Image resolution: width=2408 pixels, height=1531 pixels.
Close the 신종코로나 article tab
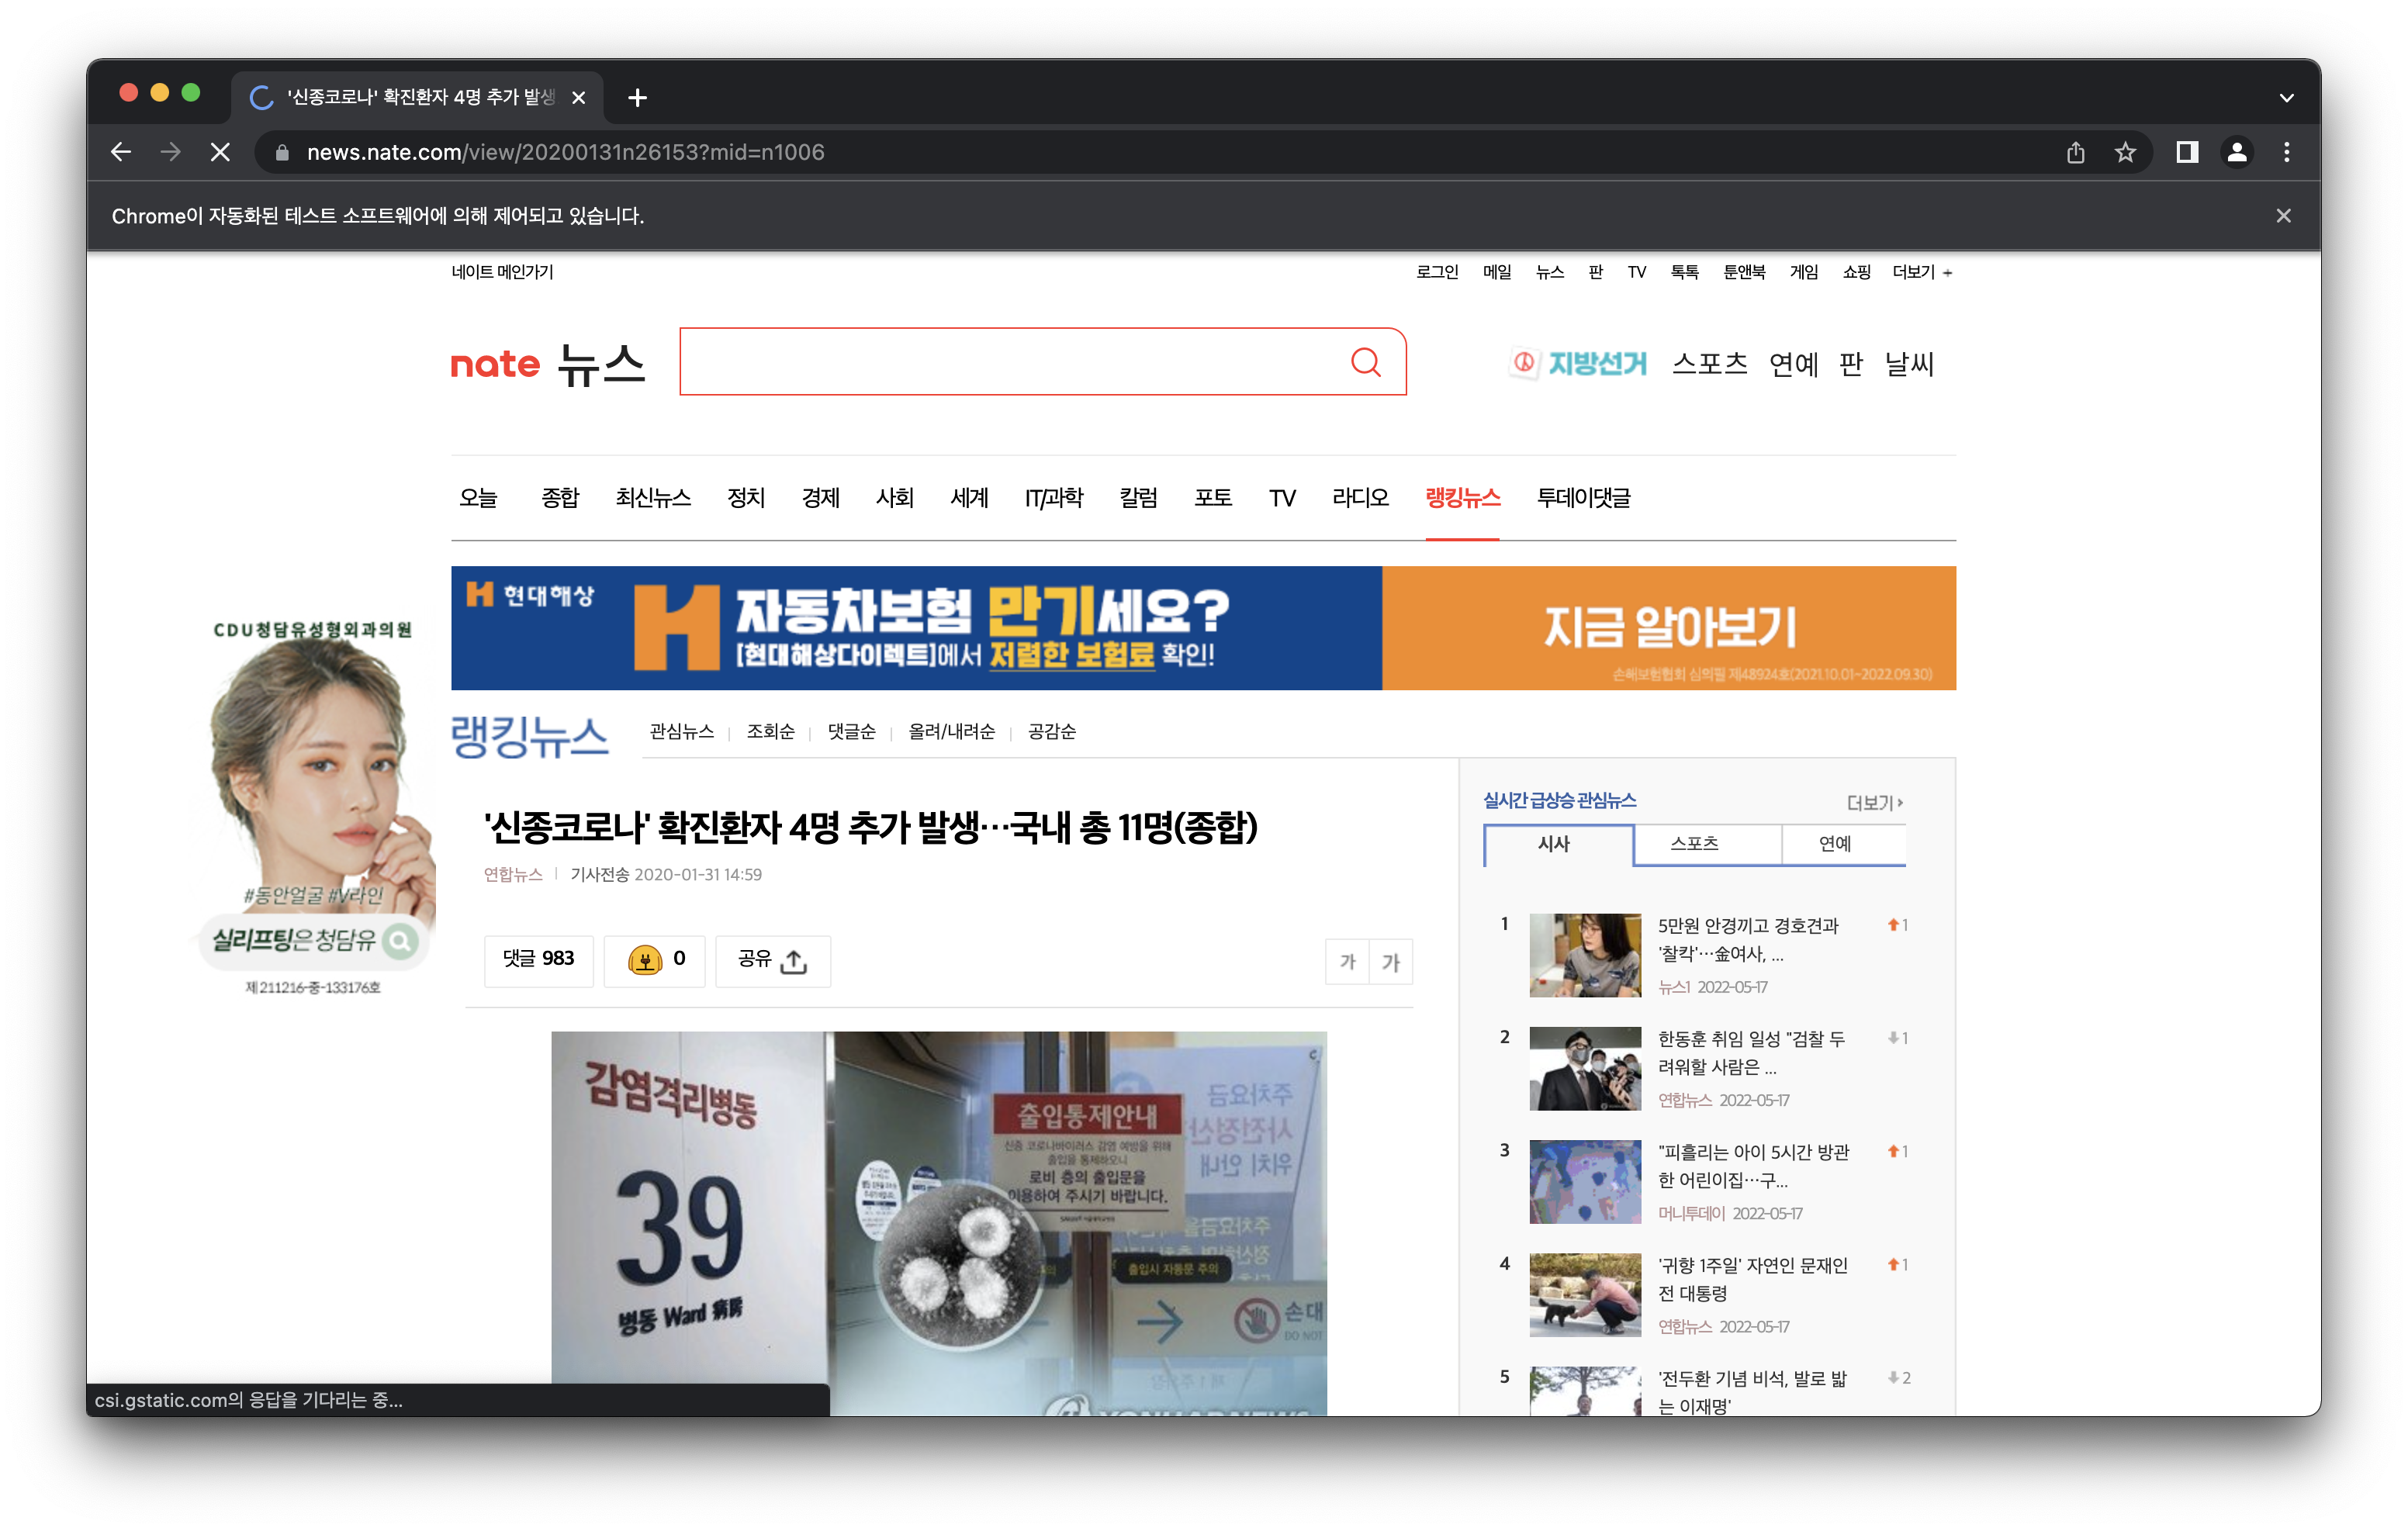[578, 97]
